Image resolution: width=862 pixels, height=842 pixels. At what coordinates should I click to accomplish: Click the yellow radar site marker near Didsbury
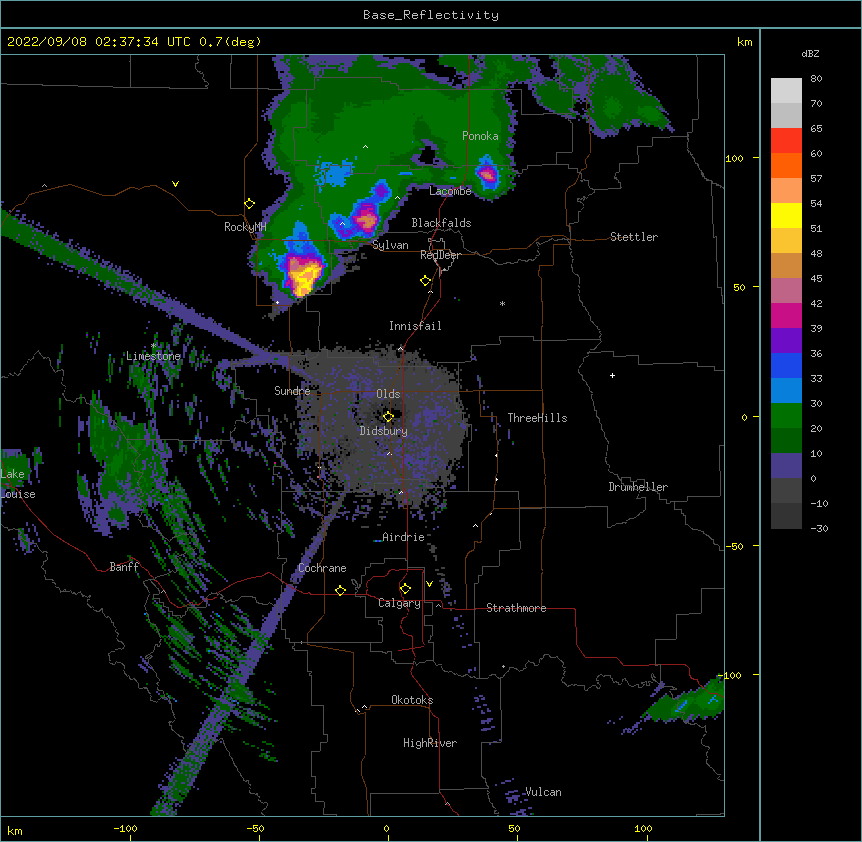(x=388, y=416)
